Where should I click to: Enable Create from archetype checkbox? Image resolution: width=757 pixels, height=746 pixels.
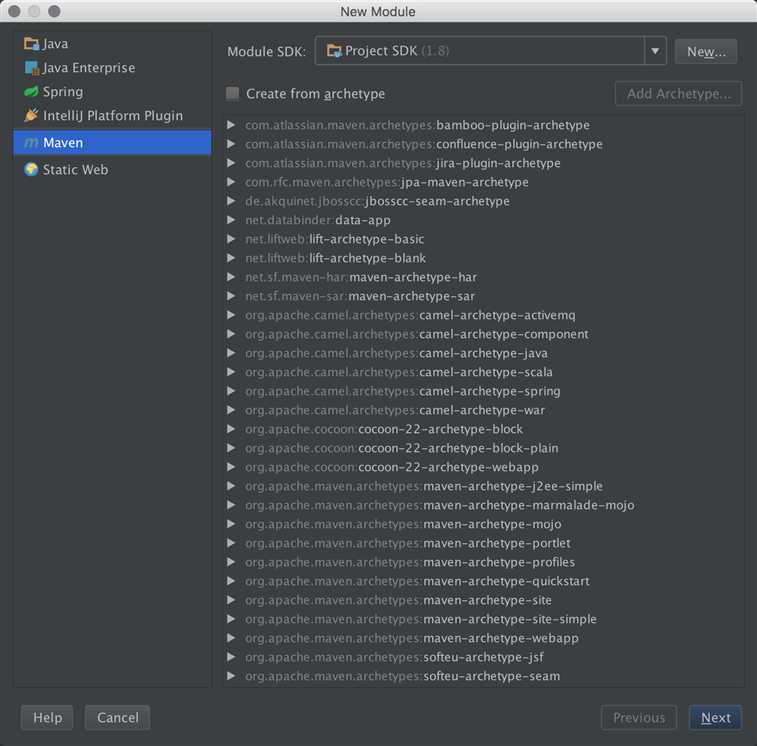click(x=232, y=93)
